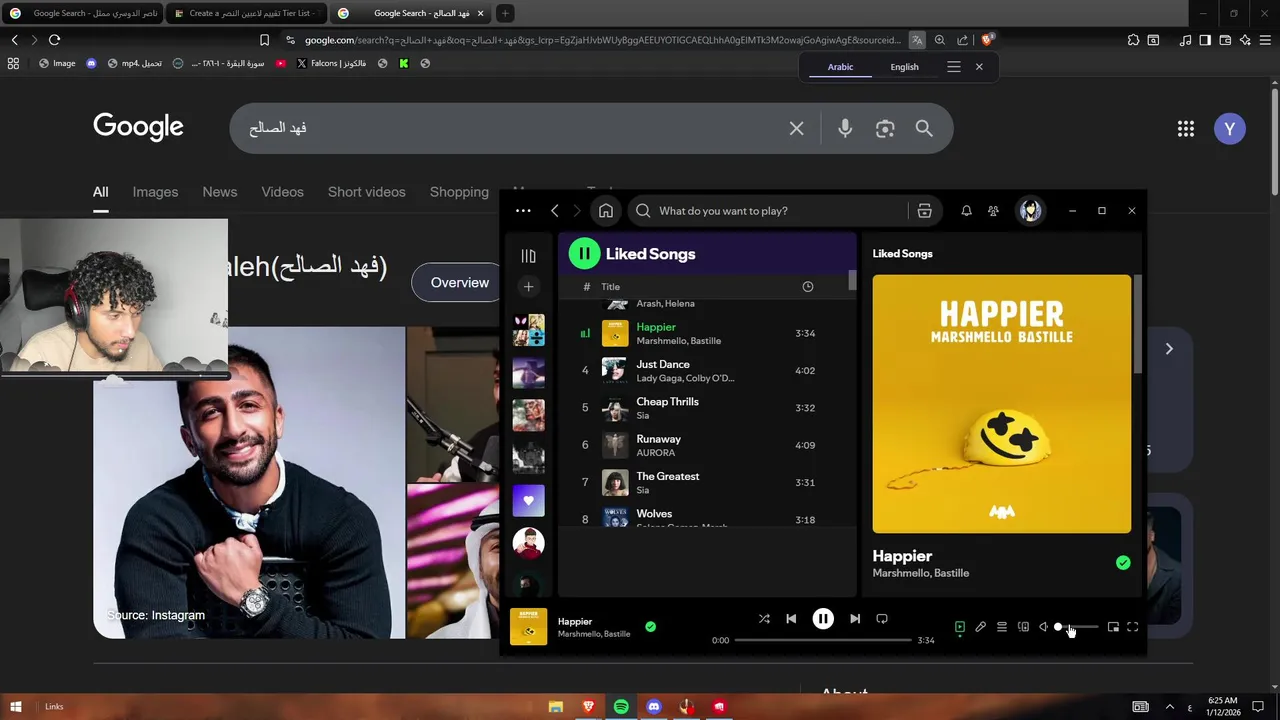1280x720 pixels.
Task: Open Google apps grid
Action: coord(1186,128)
